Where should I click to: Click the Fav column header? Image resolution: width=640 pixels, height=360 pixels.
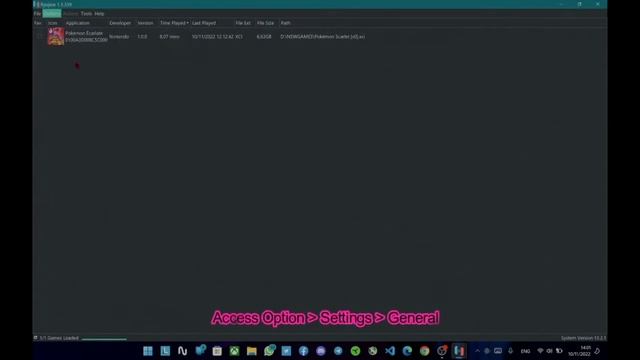(x=38, y=23)
